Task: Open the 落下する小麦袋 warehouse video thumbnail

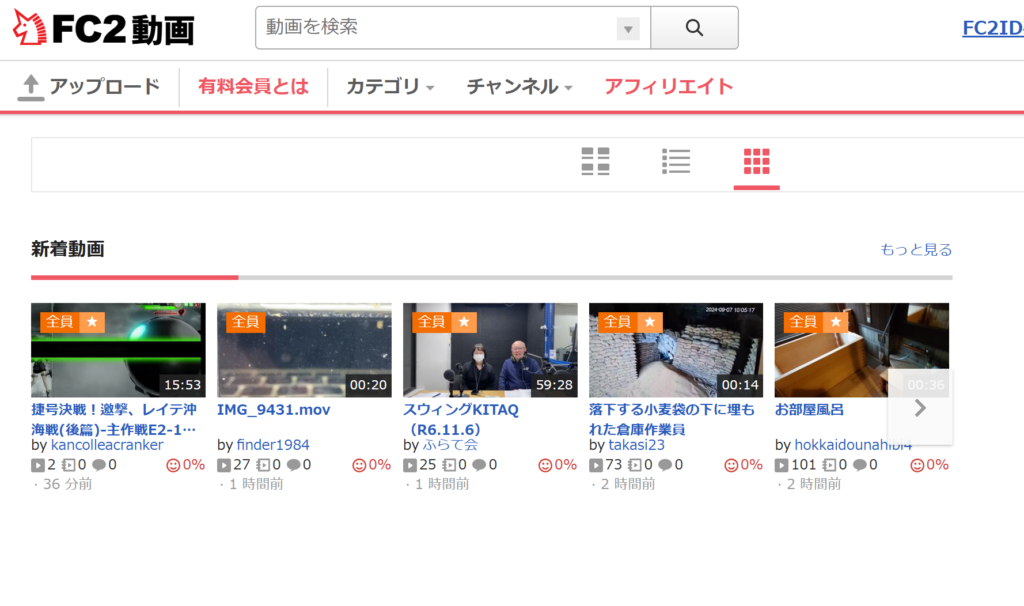Action: pos(676,350)
